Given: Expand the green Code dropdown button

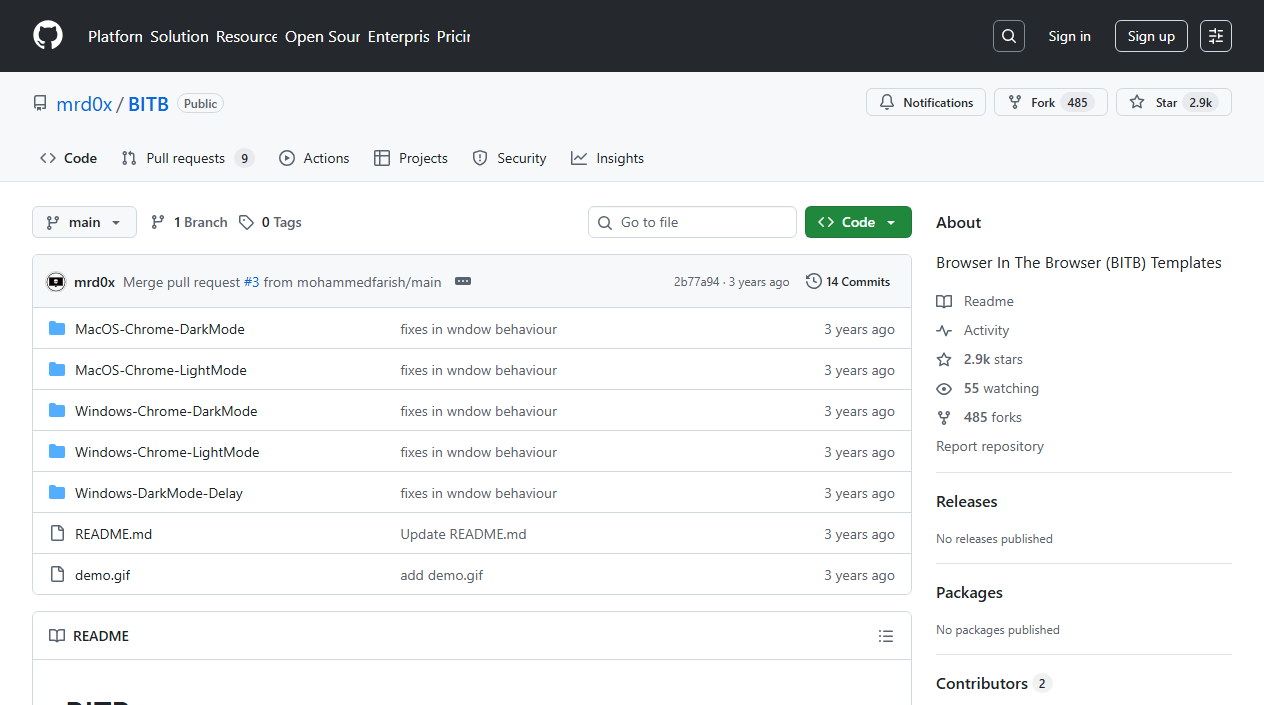Looking at the screenshot, I should tap(858, 222).
